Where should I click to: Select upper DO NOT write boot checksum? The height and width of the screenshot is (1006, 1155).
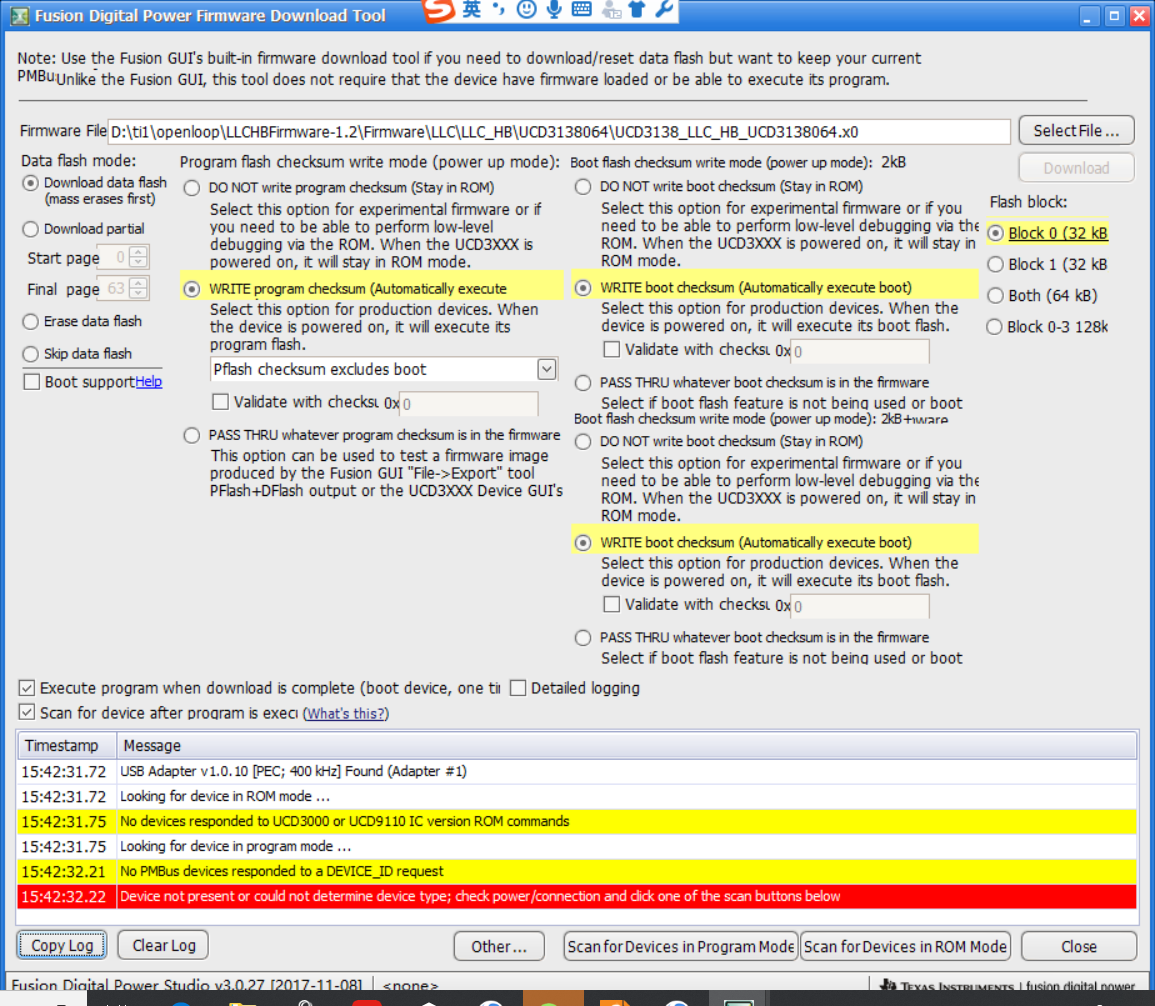coord(583,187)
